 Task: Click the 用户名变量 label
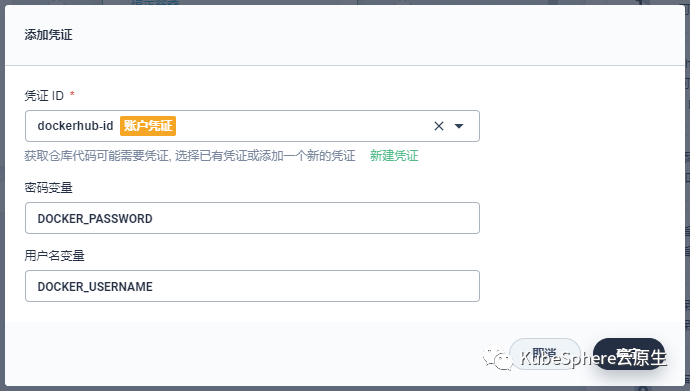tap(55, 256)
